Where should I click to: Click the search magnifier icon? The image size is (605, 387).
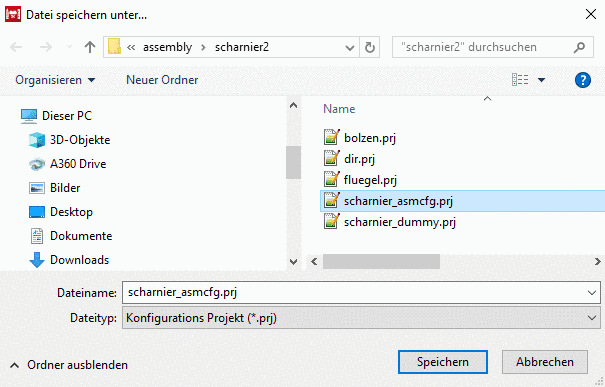point(579,47)
